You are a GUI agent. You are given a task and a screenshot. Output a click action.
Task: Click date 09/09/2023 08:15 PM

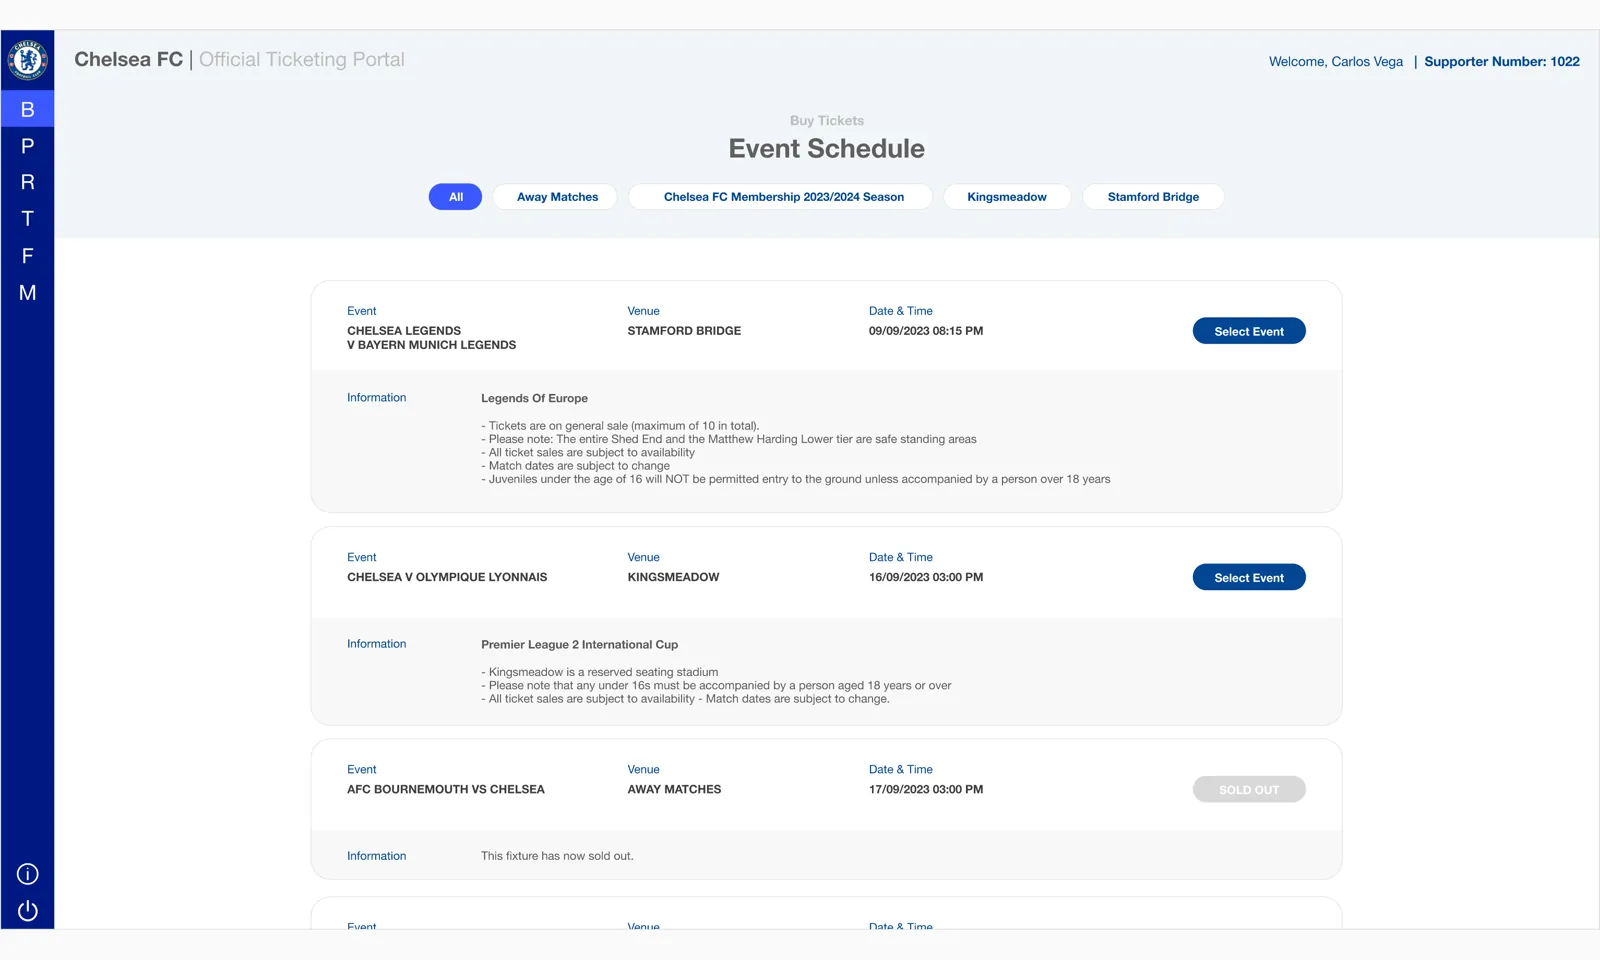[x=926, y=331]
